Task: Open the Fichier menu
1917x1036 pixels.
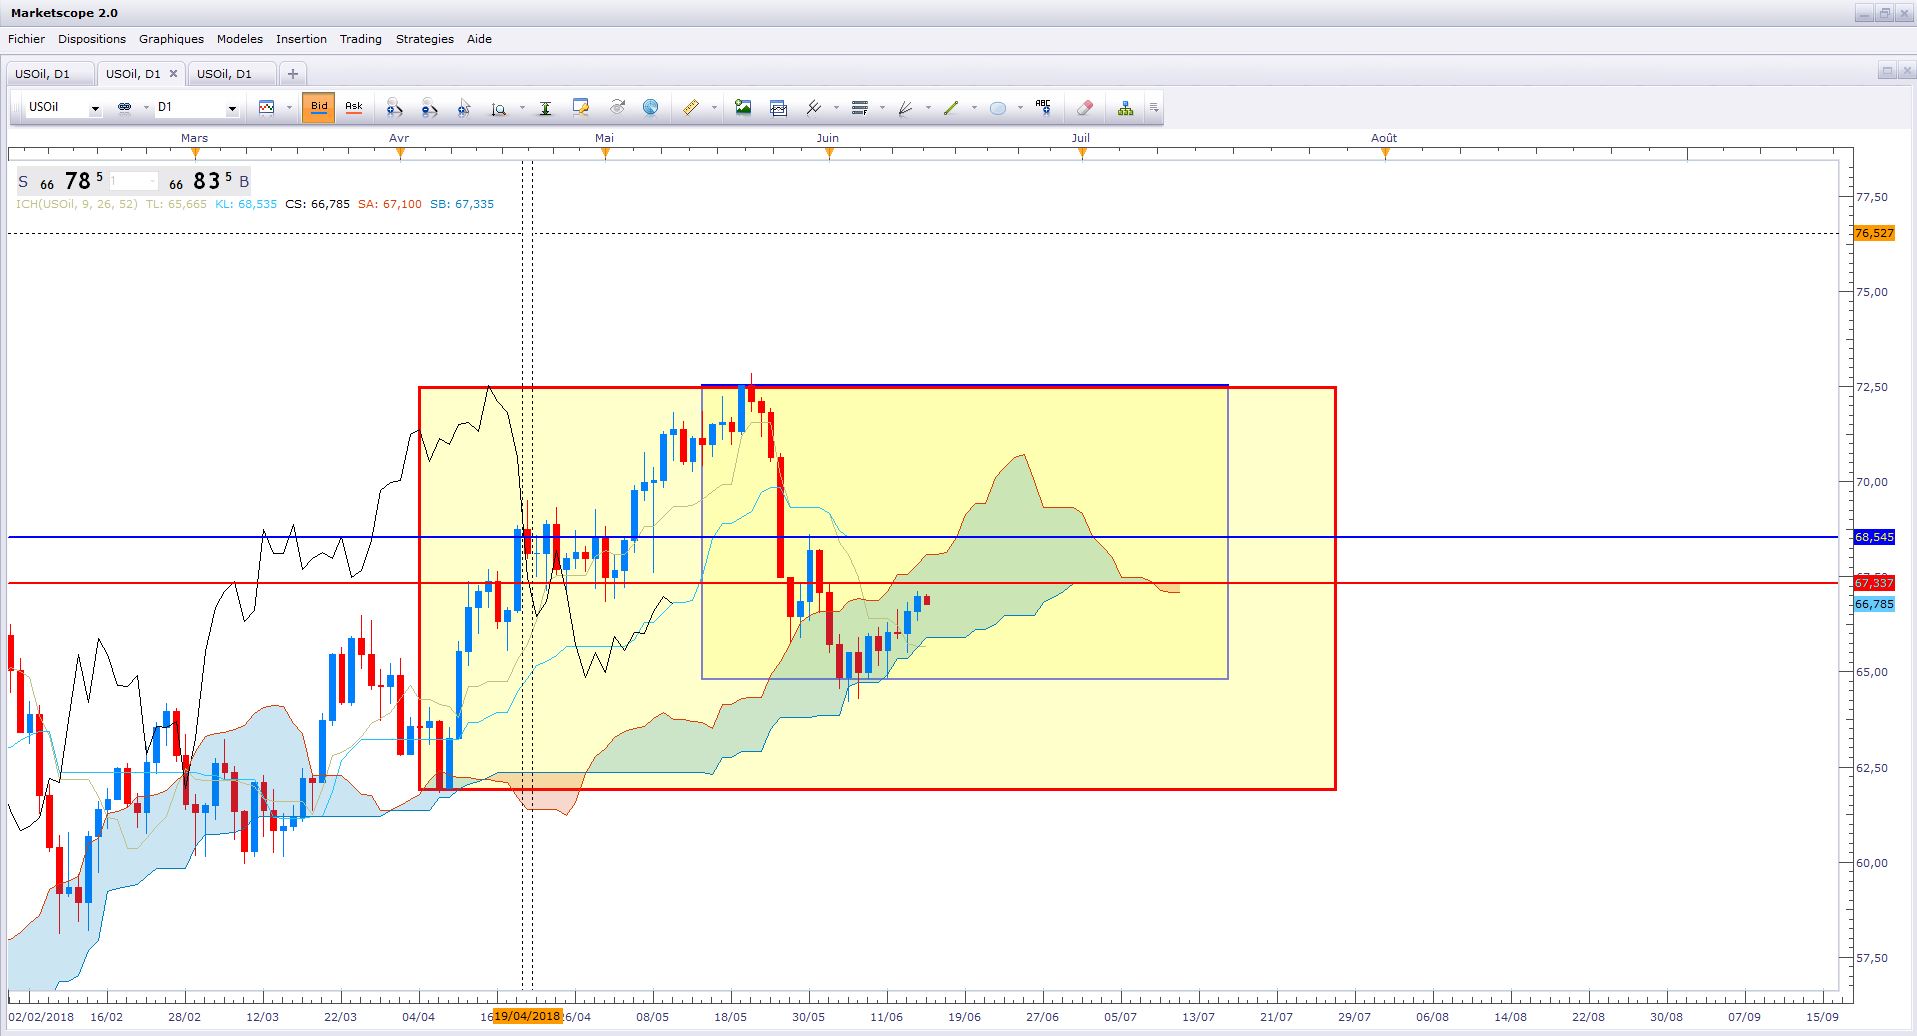Action: click(27, 39)
